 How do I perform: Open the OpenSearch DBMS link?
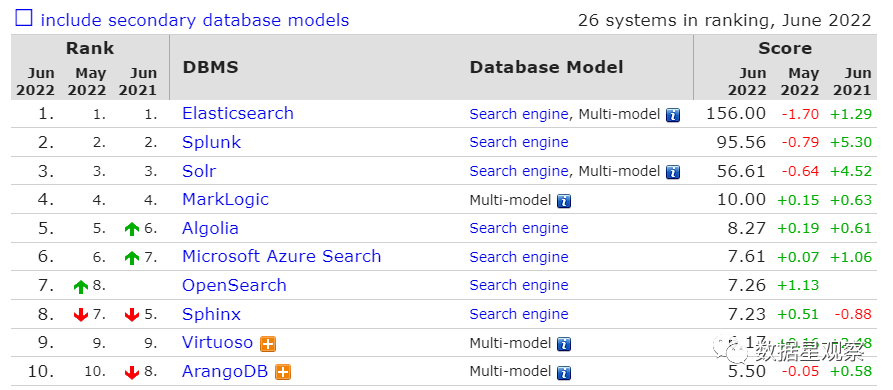(234, 285)
